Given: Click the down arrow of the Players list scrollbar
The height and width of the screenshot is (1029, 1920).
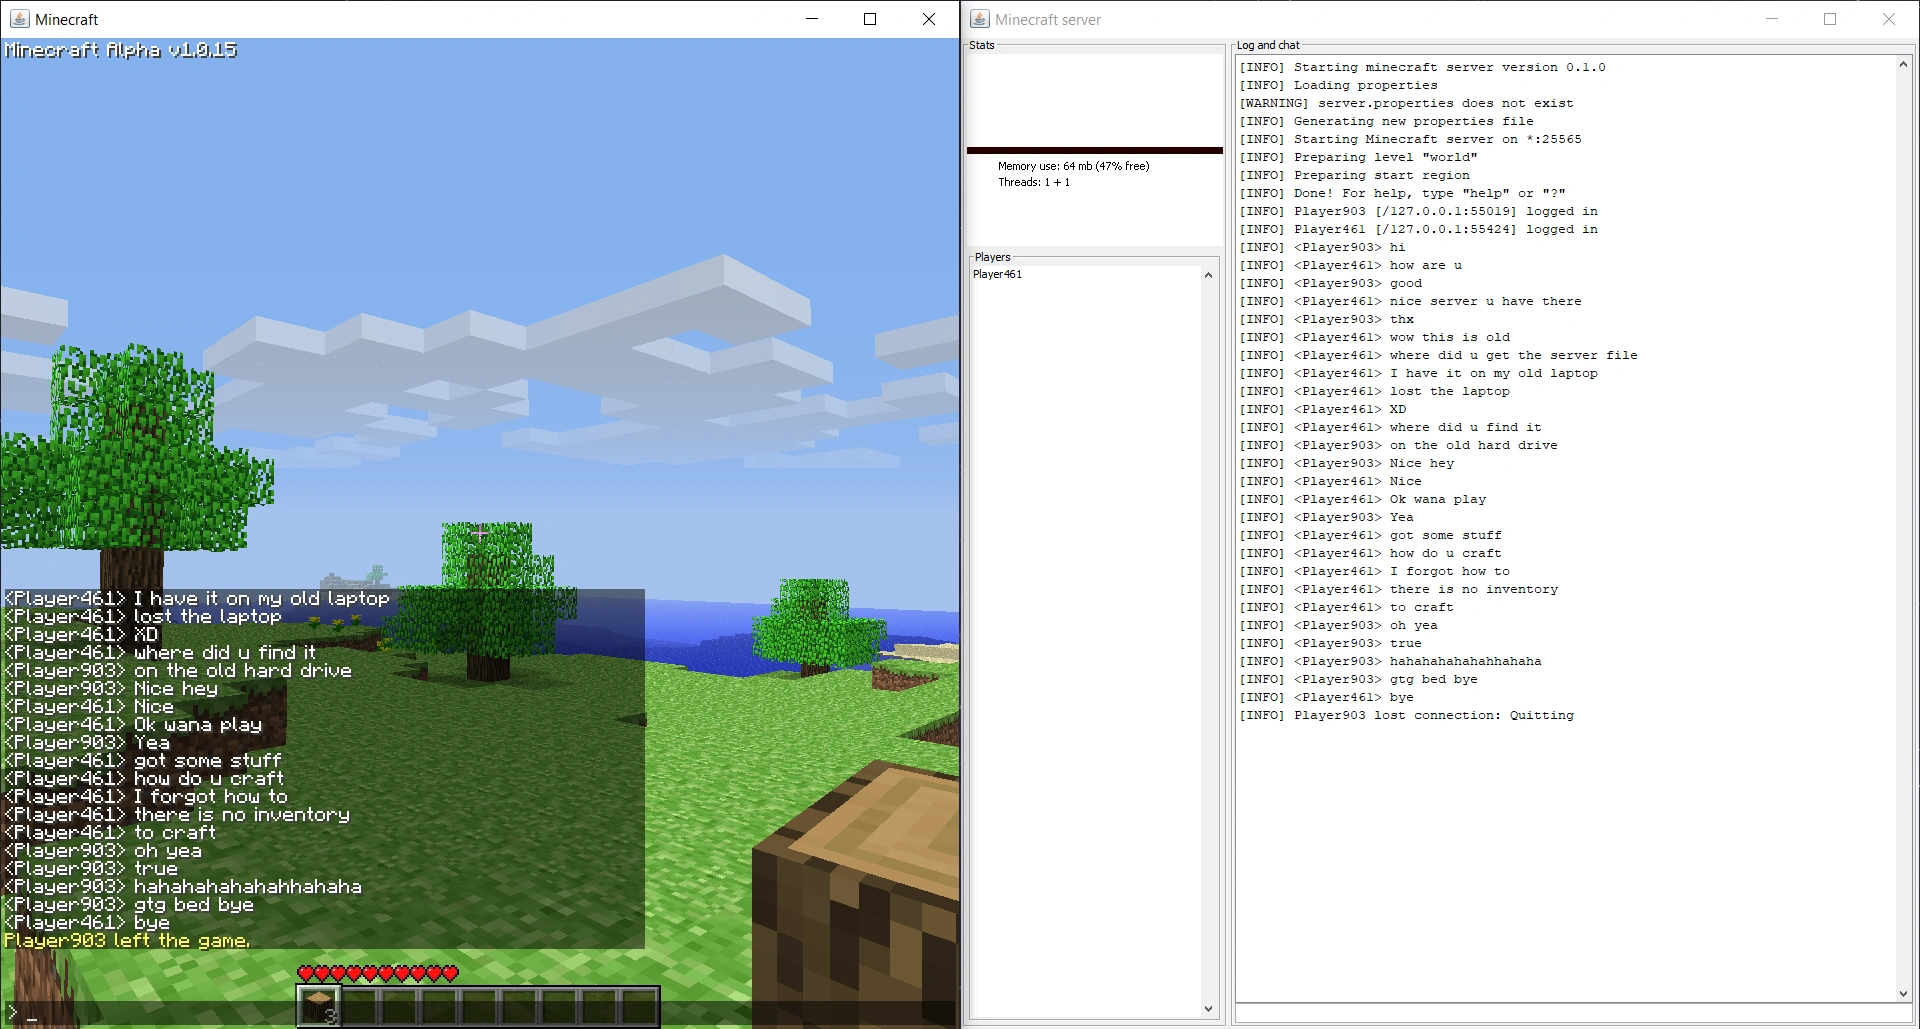Looking at the screenshot, I should coord(1208,1009).
